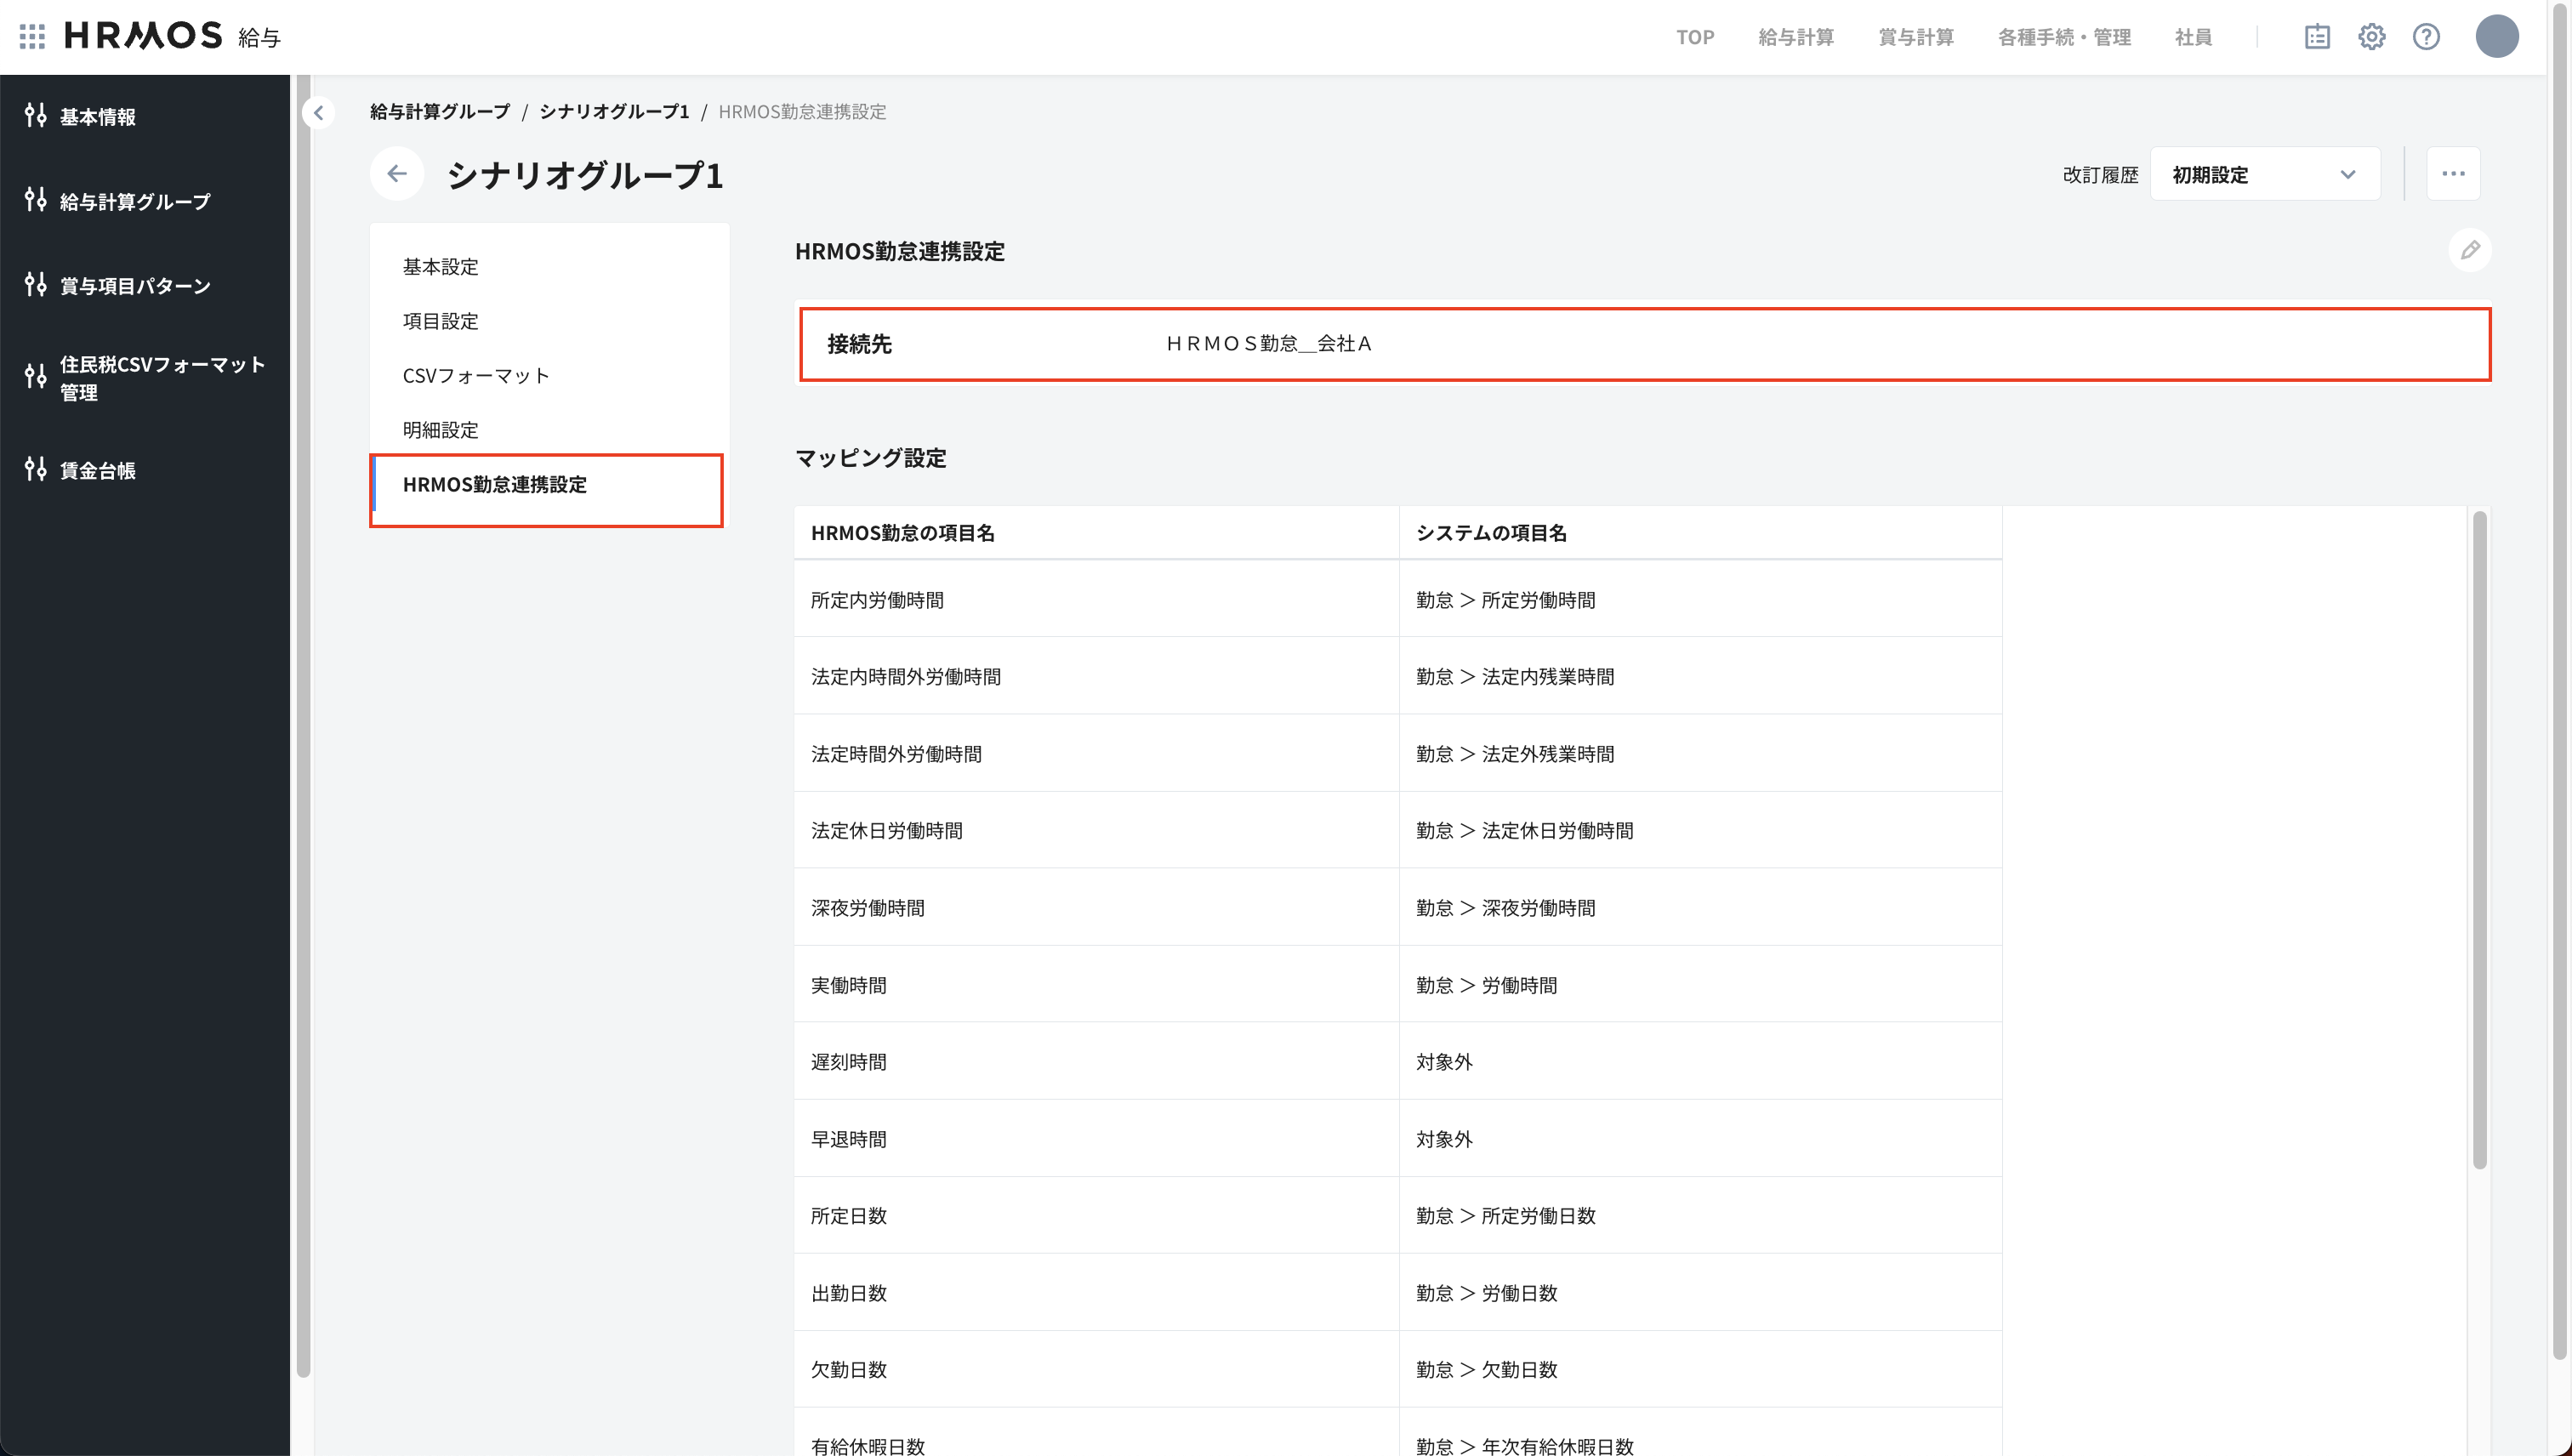Collapse the sidebar with the chevron arrow
This screenshot has height=1456, width=2572.
pyautogui.click(x=318, y=112)
